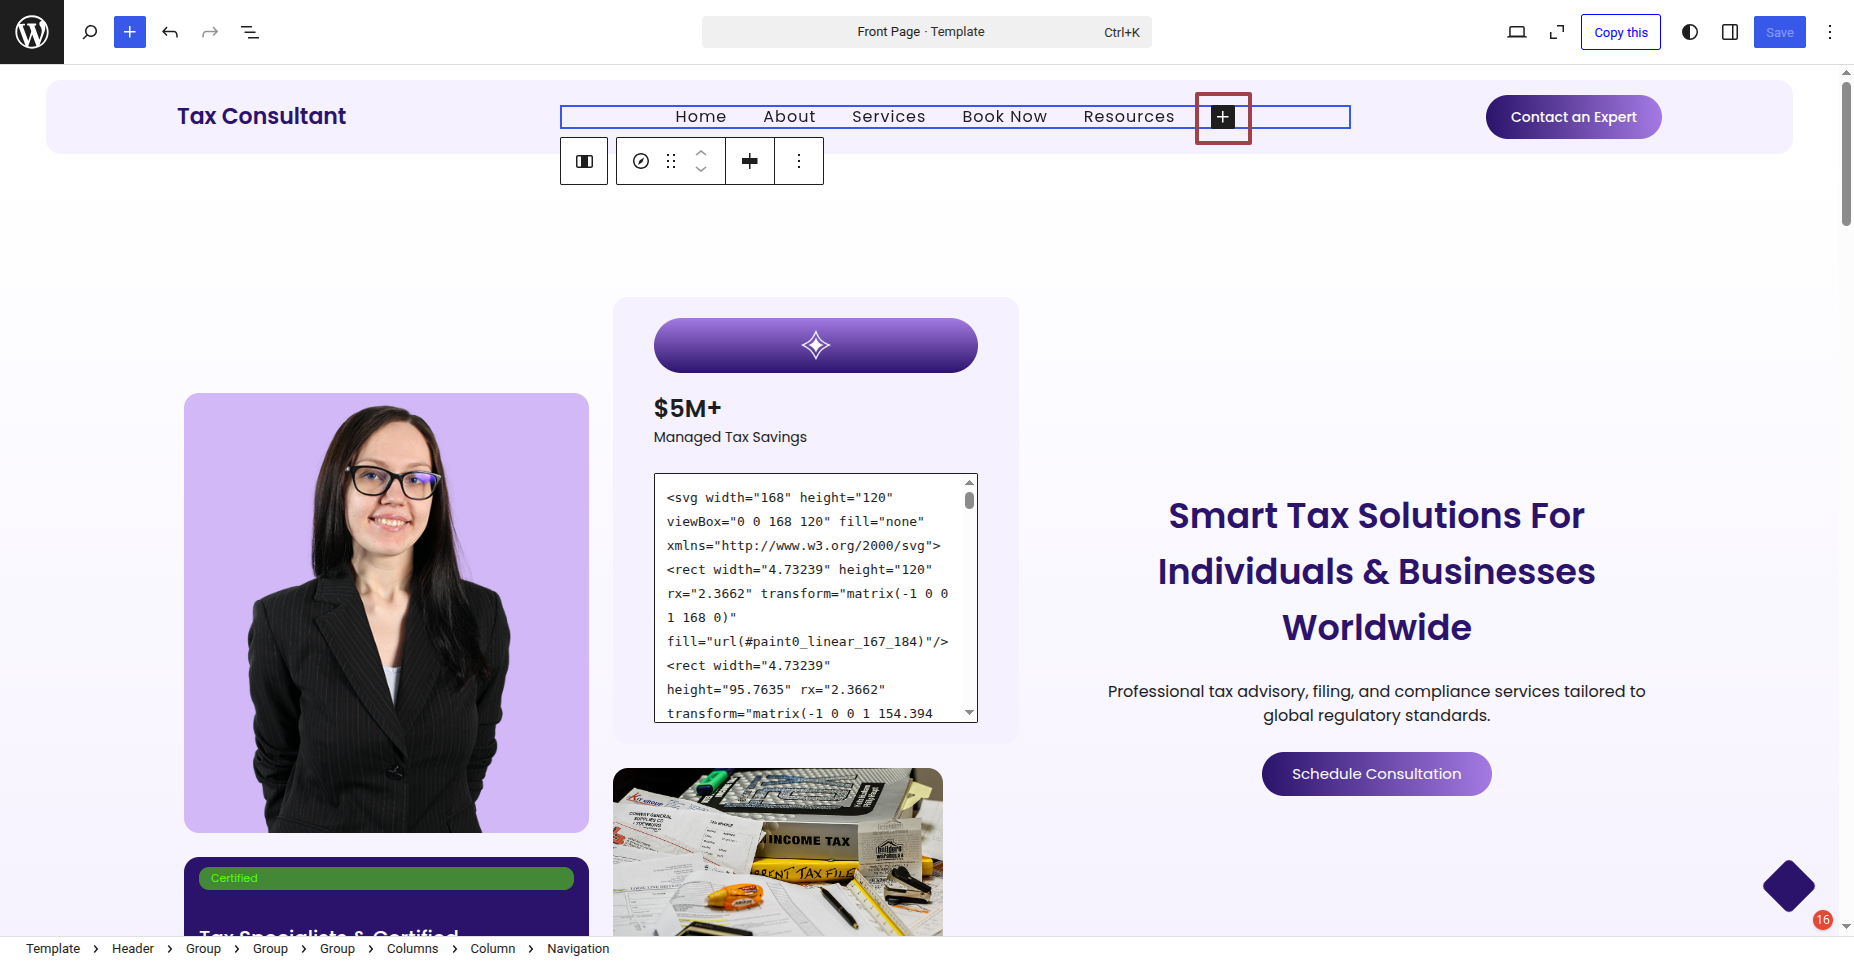Click the Copy this button
This screenshot has height=961, width=1854.
point(1621,32)
